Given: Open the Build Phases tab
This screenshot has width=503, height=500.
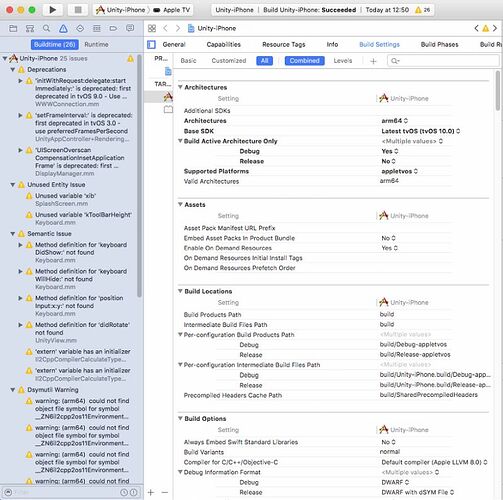Looking at the screenshot, I should (x=439, y=44).
